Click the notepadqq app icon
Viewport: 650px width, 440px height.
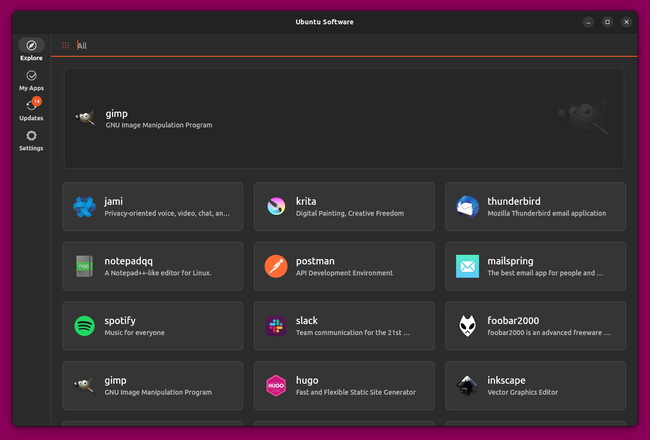point(84,266)
